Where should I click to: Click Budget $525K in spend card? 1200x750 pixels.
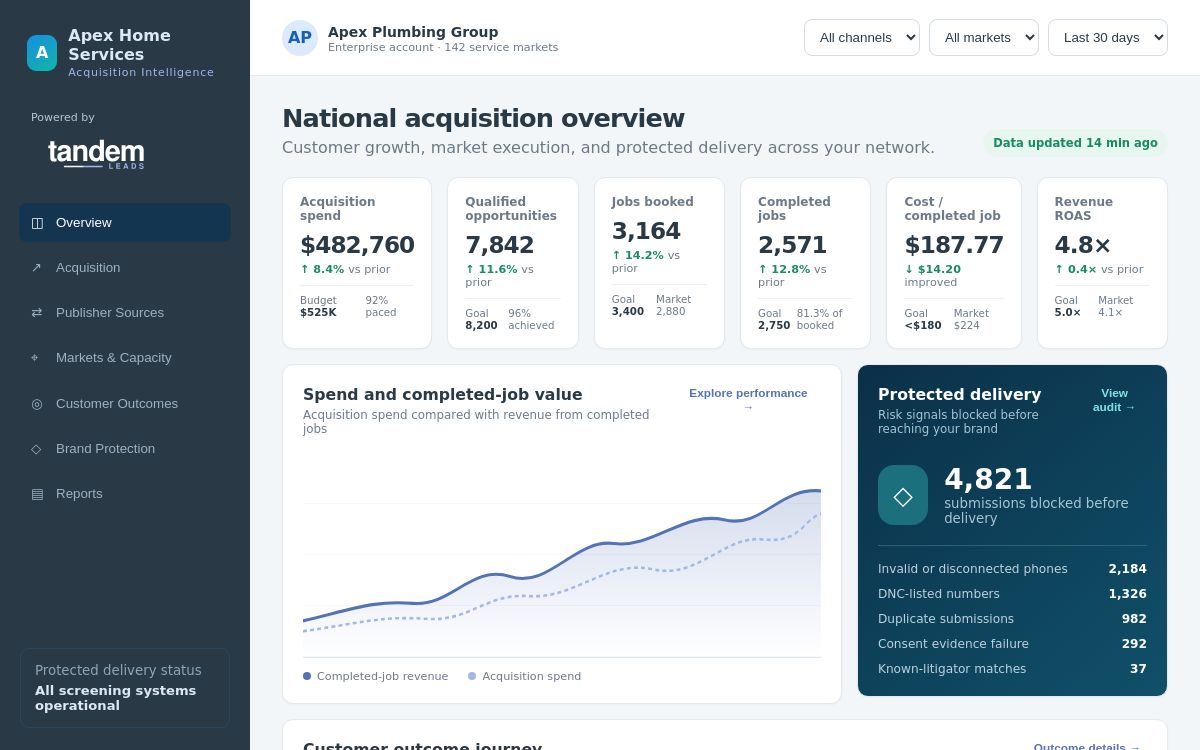(x=319, y=306)
